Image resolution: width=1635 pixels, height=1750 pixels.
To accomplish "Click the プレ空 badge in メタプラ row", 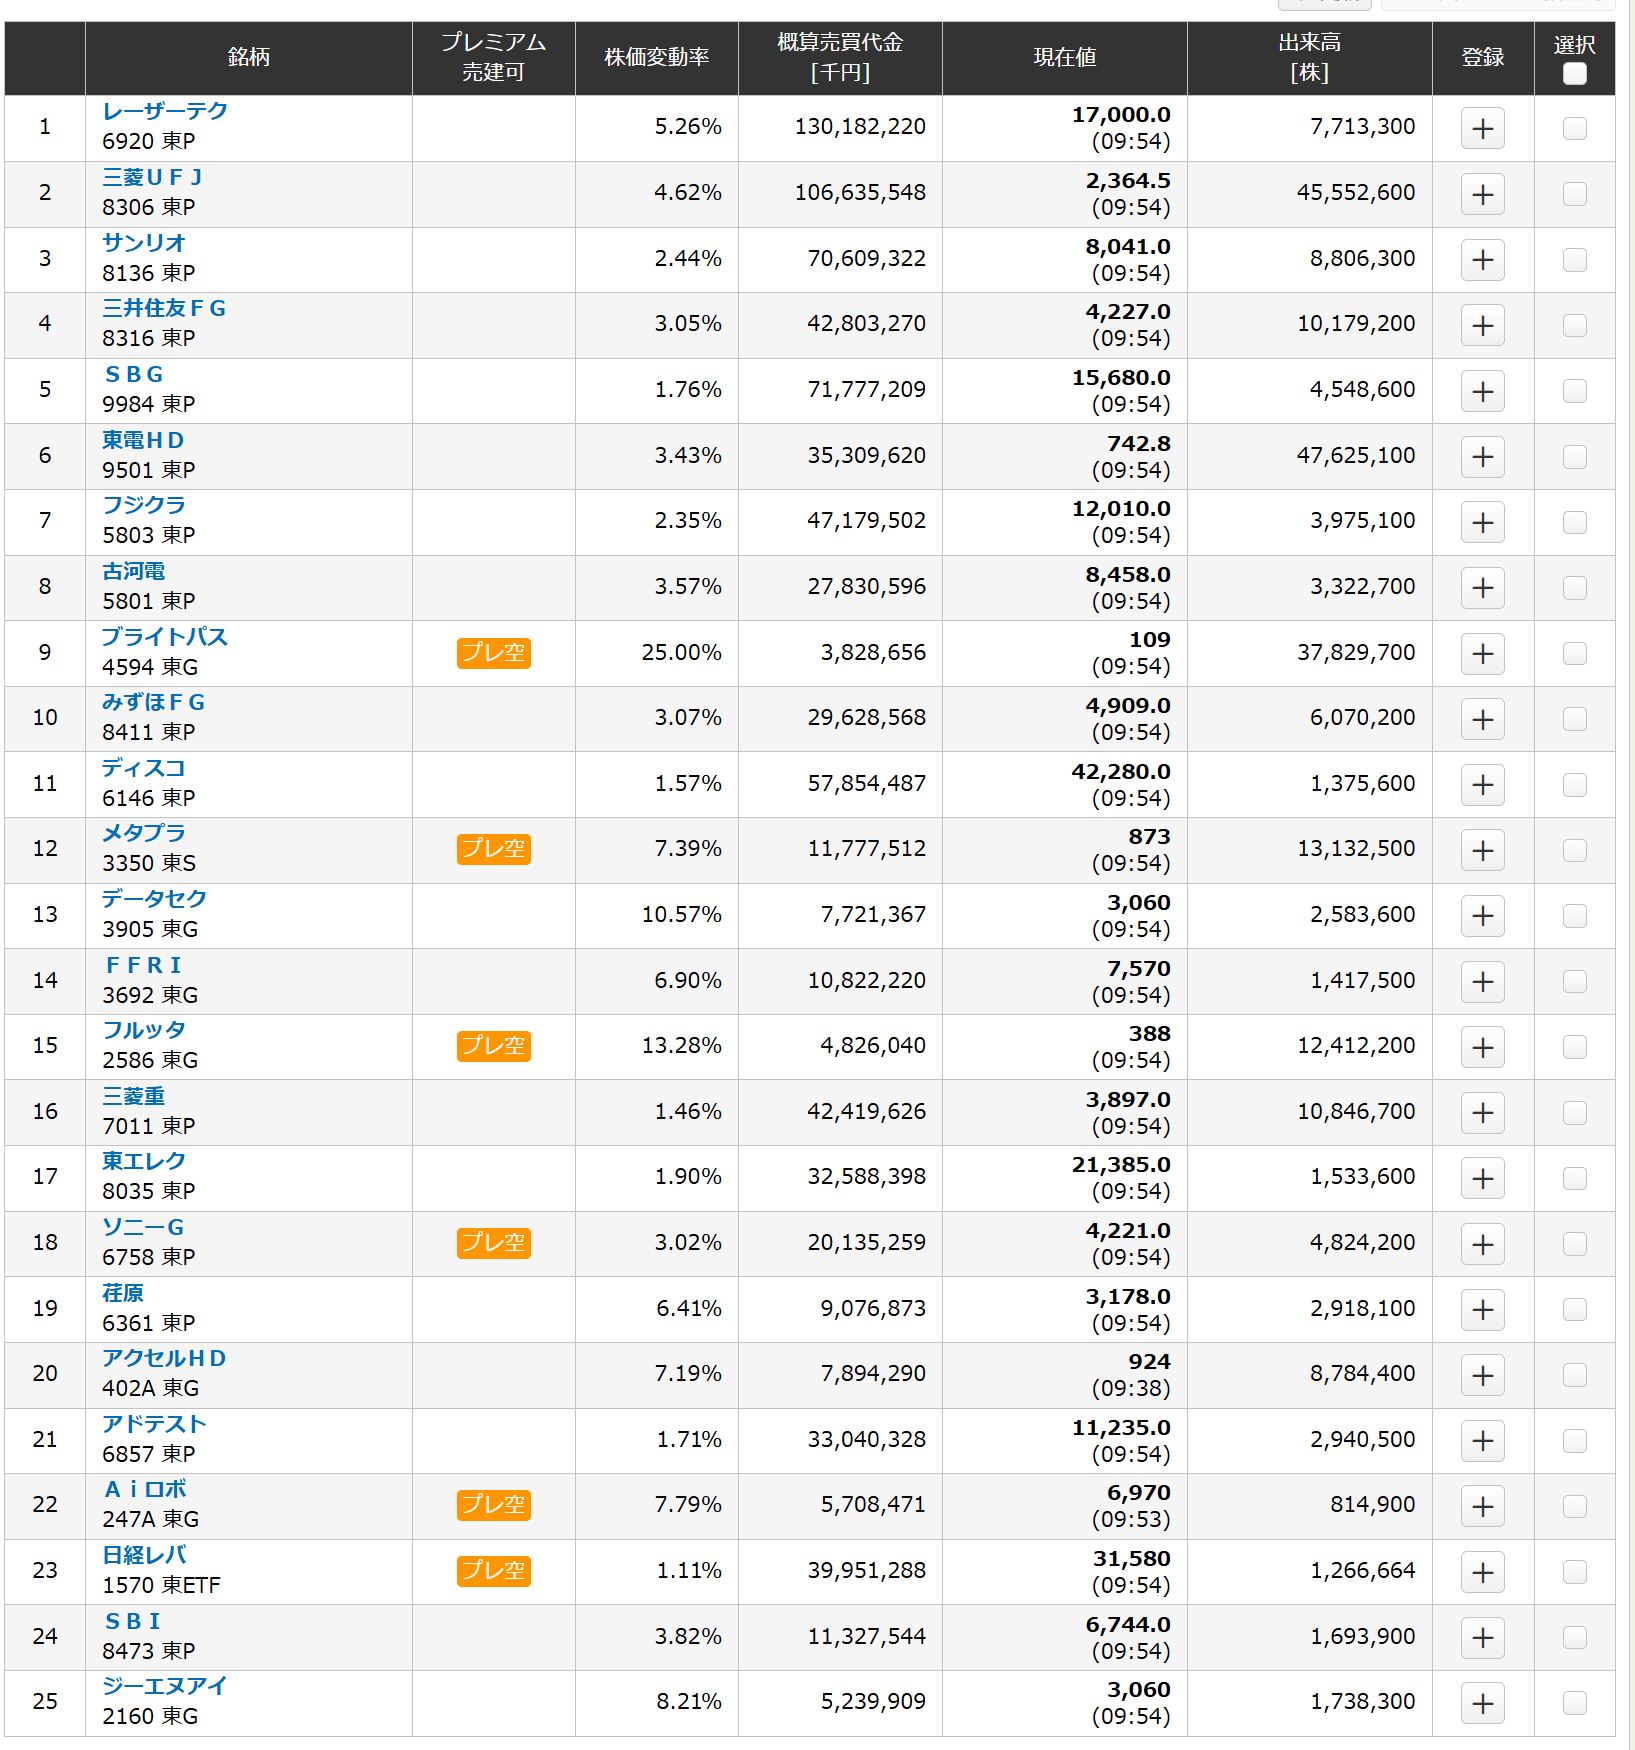I will point(493,849).
